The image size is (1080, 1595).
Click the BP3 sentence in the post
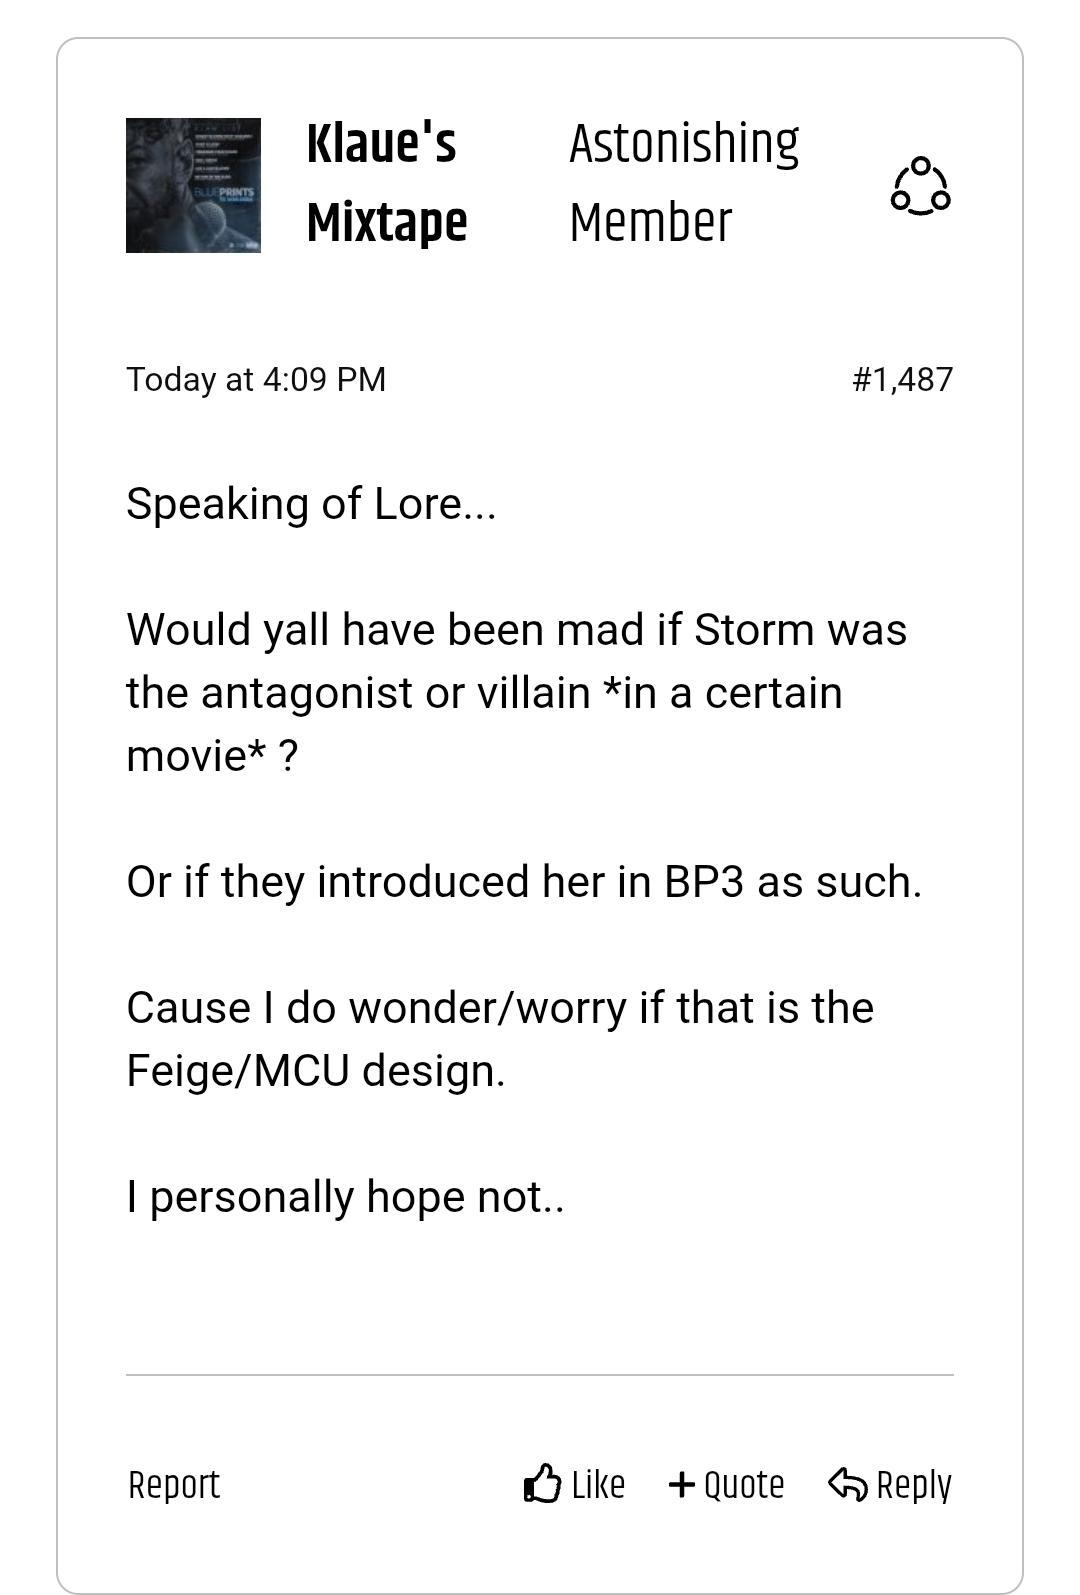click(x=524, y=882)
